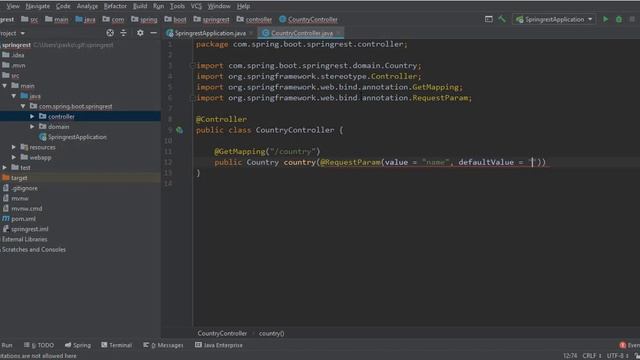640x360 pixels.
Task: Open the Spring tool window
Action: coord(78,345)
